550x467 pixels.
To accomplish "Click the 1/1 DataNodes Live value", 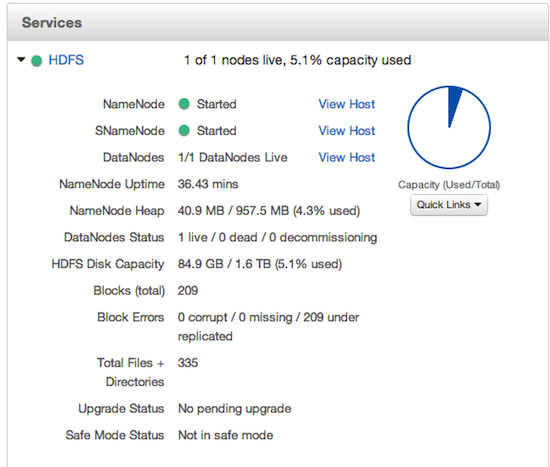I will [233, 158].
